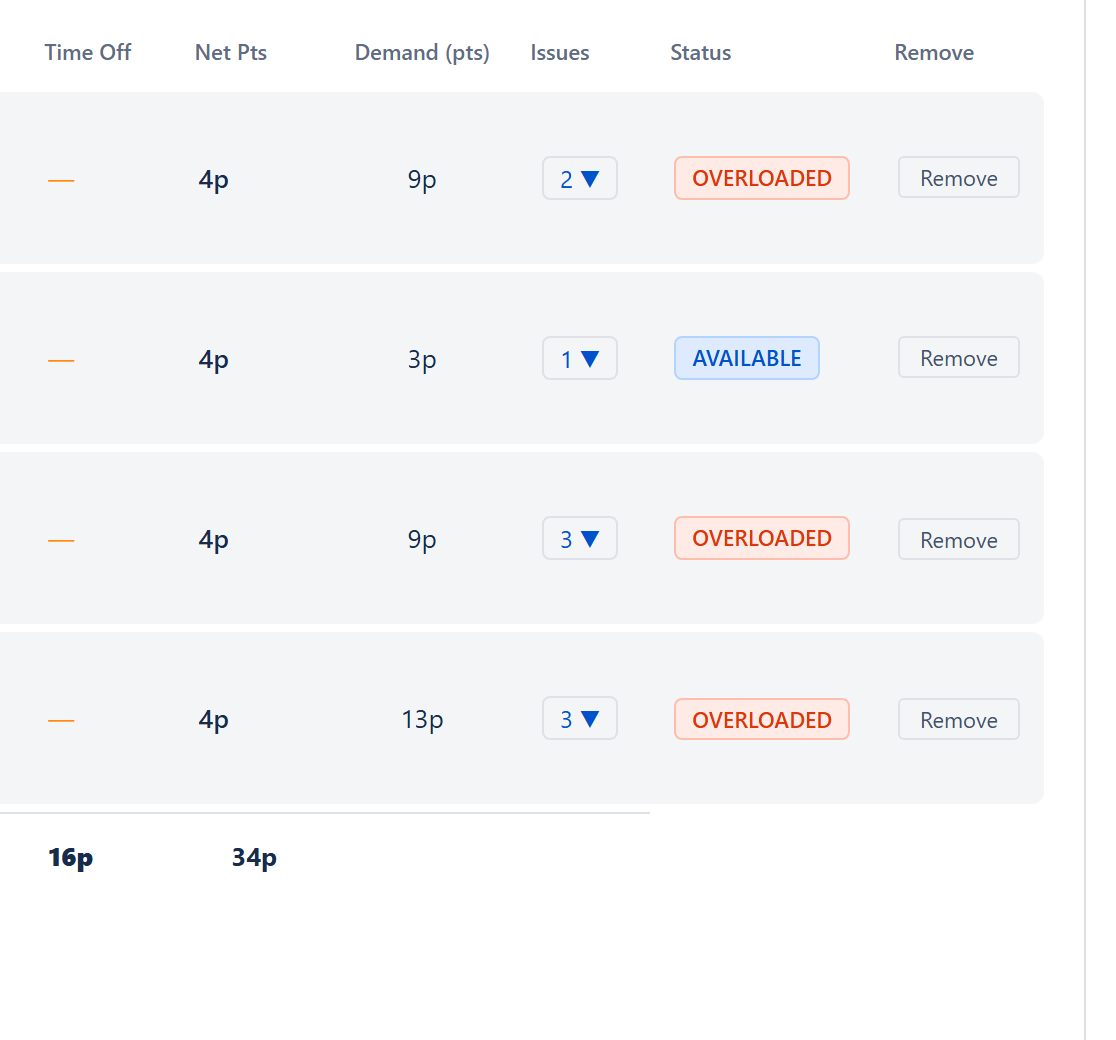The width and height of the screenshot is (1116, 1040).
Task: Expand the issues dropdown showing 1
Action: (x=579, y=358)
